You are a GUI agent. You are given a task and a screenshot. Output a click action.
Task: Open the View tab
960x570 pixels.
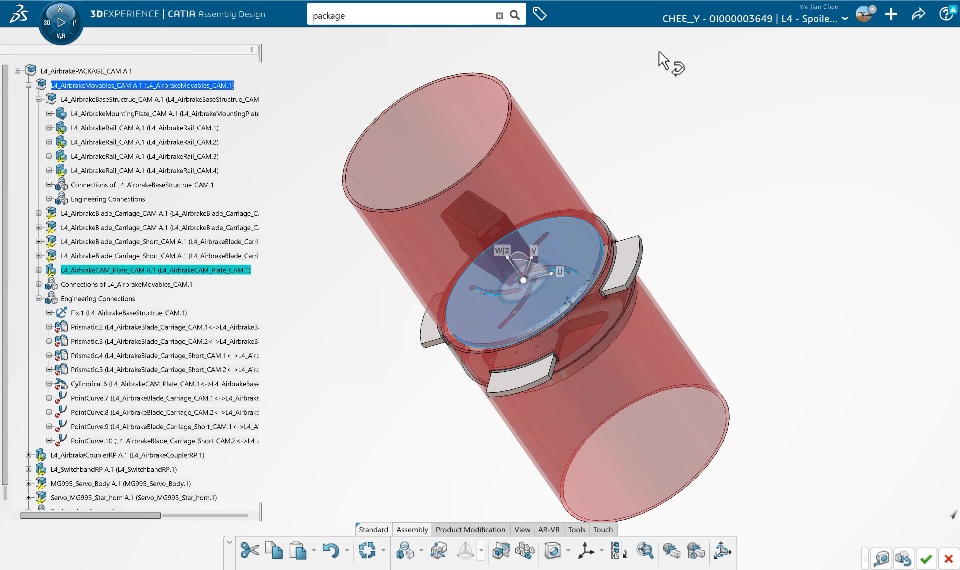[522, 530]
